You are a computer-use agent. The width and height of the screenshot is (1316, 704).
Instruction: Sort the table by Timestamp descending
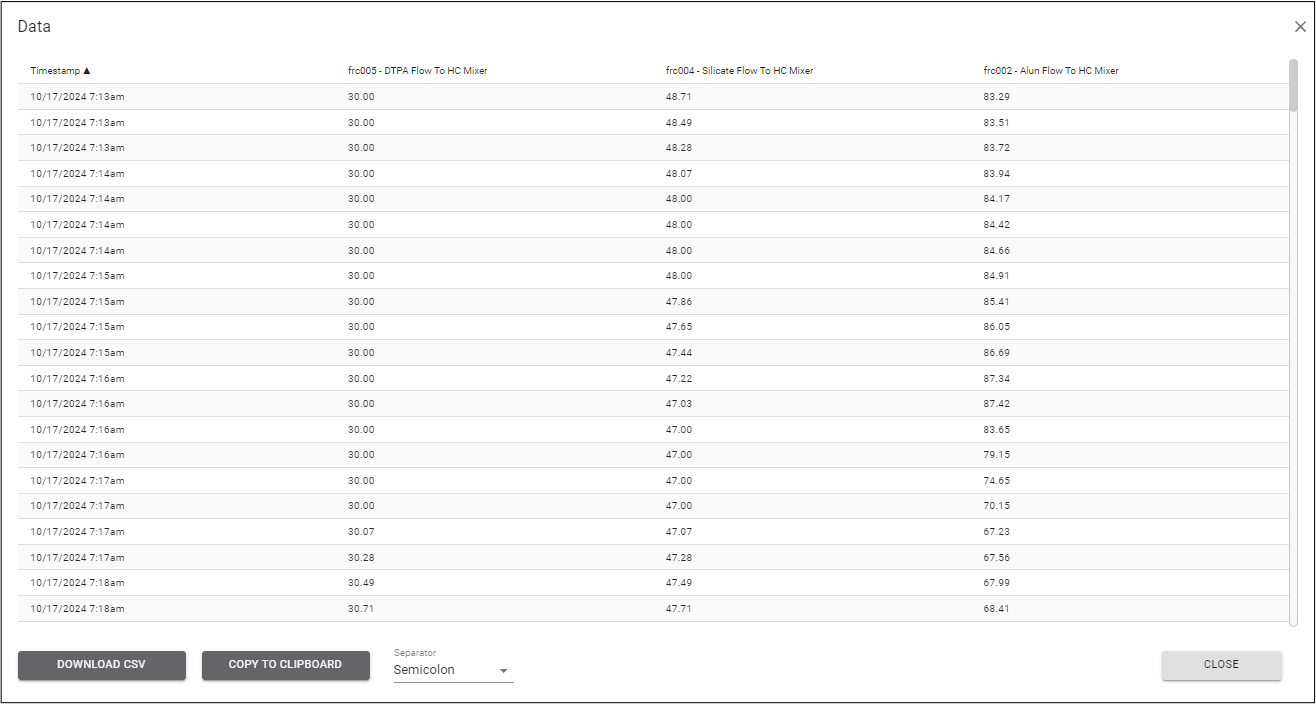pos(57,70)
